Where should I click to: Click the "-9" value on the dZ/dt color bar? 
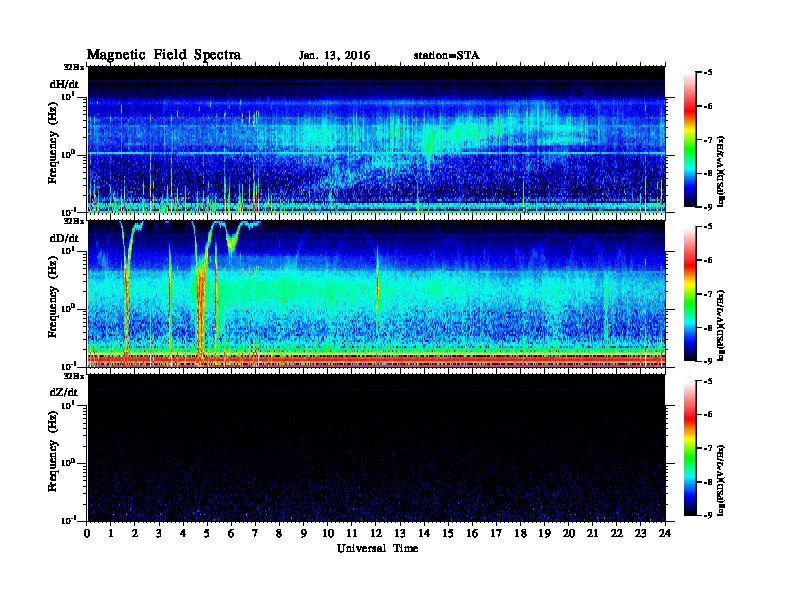[708, 515]
